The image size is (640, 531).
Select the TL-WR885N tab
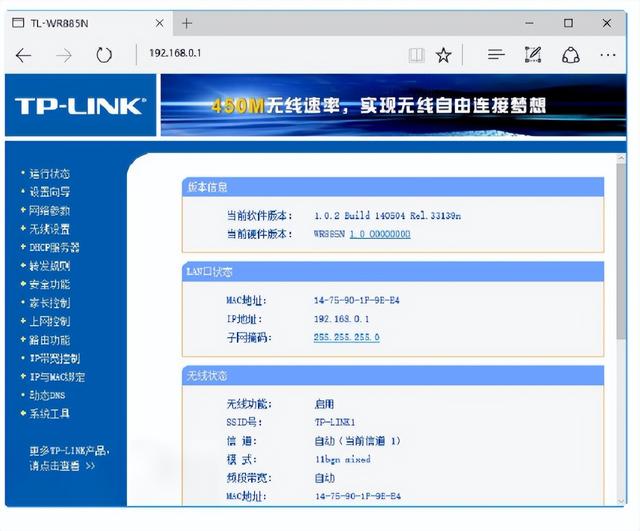coord(89,23)
